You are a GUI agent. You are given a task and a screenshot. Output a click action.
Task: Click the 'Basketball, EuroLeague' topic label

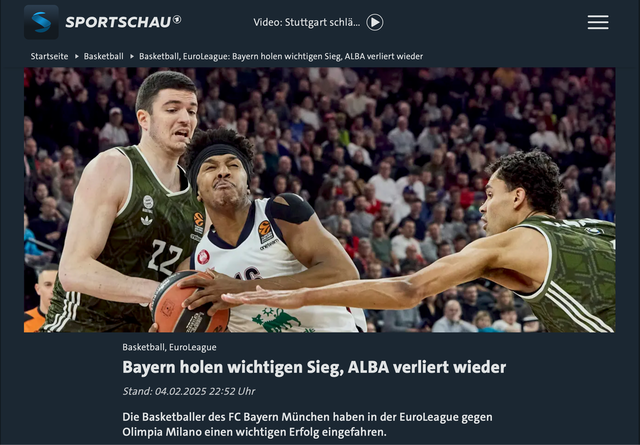pyautogui.click(x=169, y=347)
